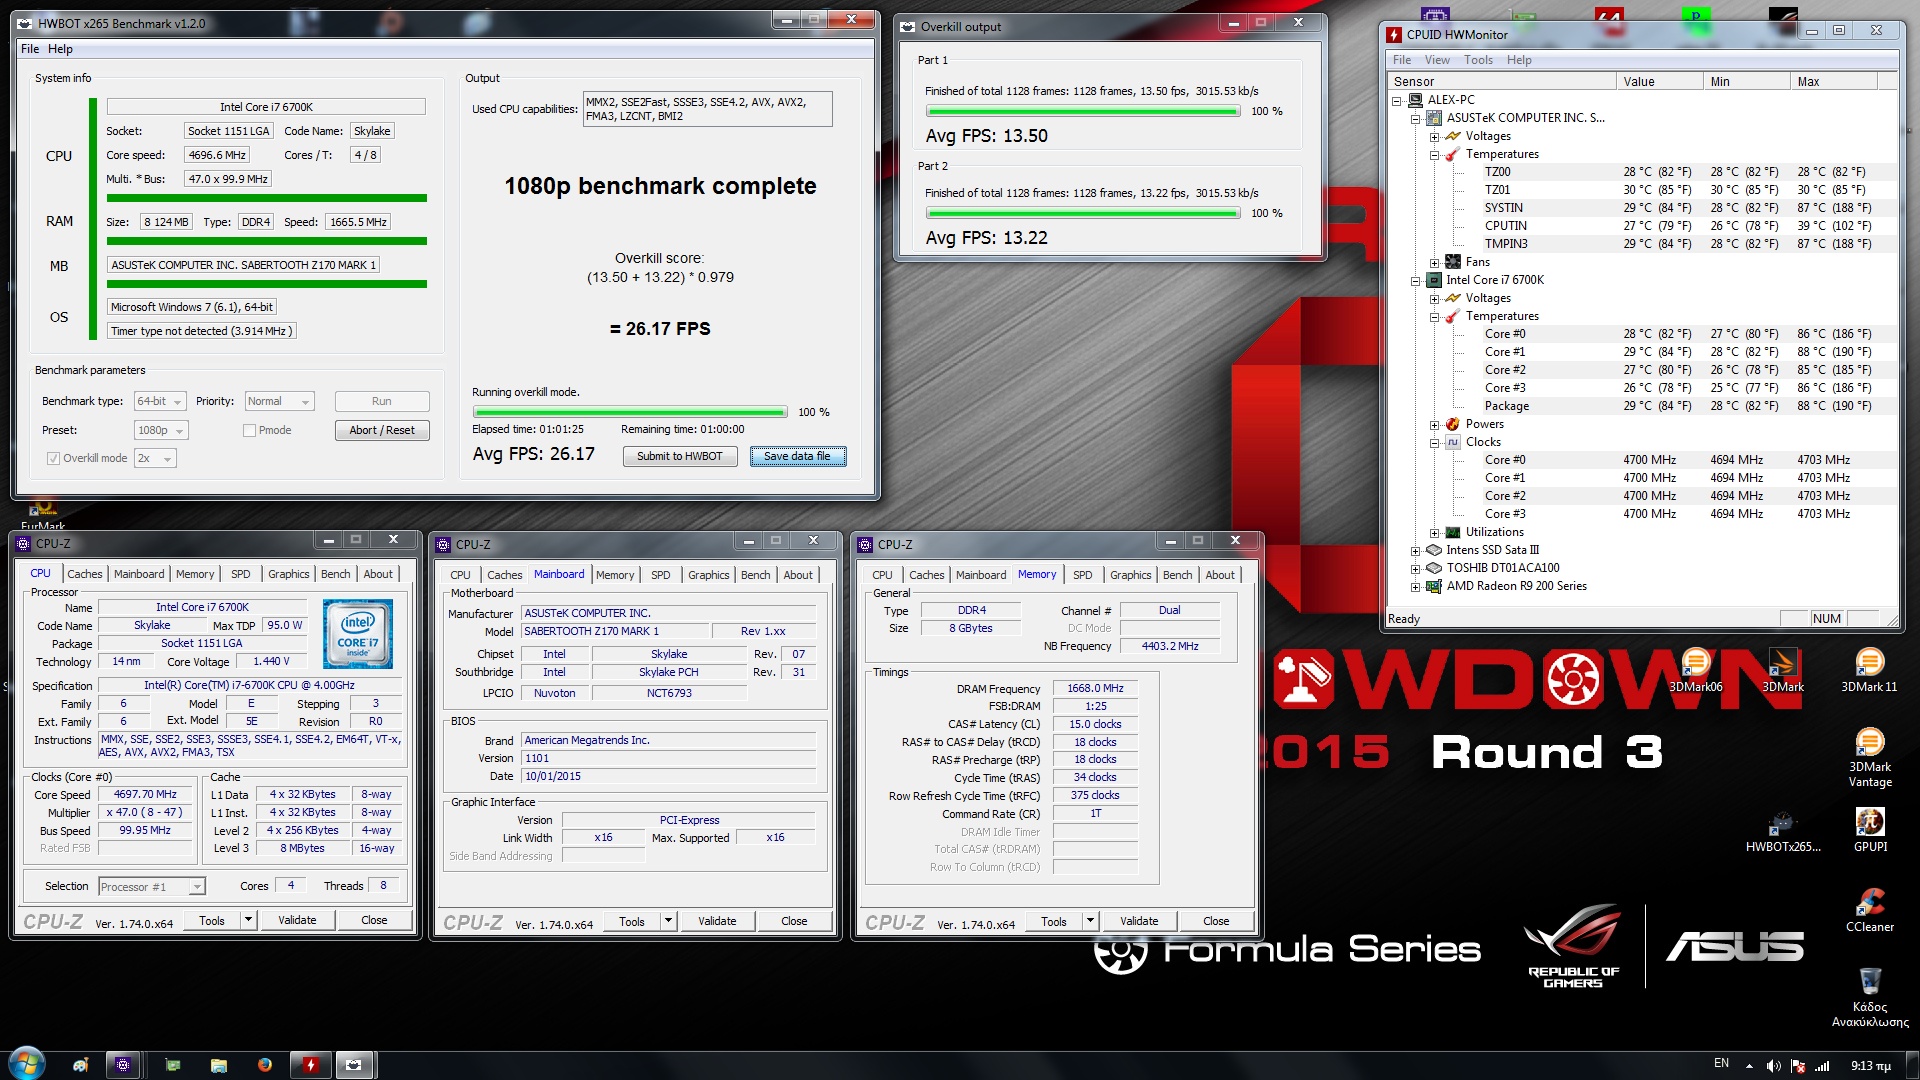Viewport: 1920px width, 1080px height.
Task: Open the 3DMark 11 desktop shortcut
Action: (x=1869, y=670)
